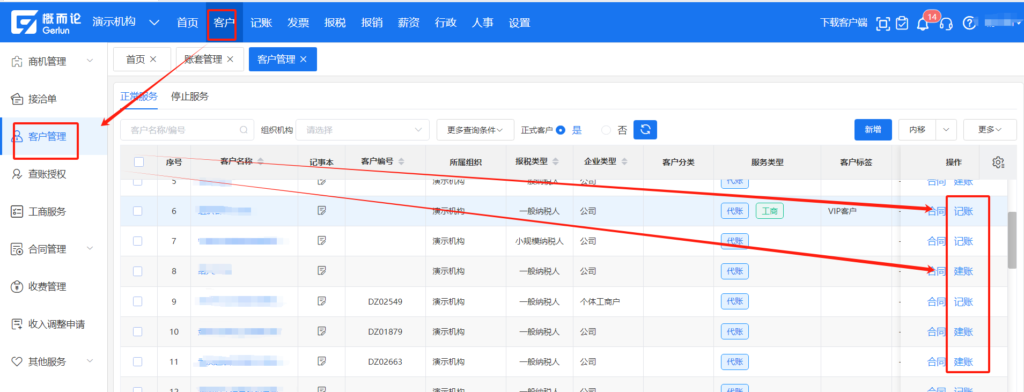Sort by 客户名称 column arrows
Screen dimensions: 1024x392
[x=261, y=161]
